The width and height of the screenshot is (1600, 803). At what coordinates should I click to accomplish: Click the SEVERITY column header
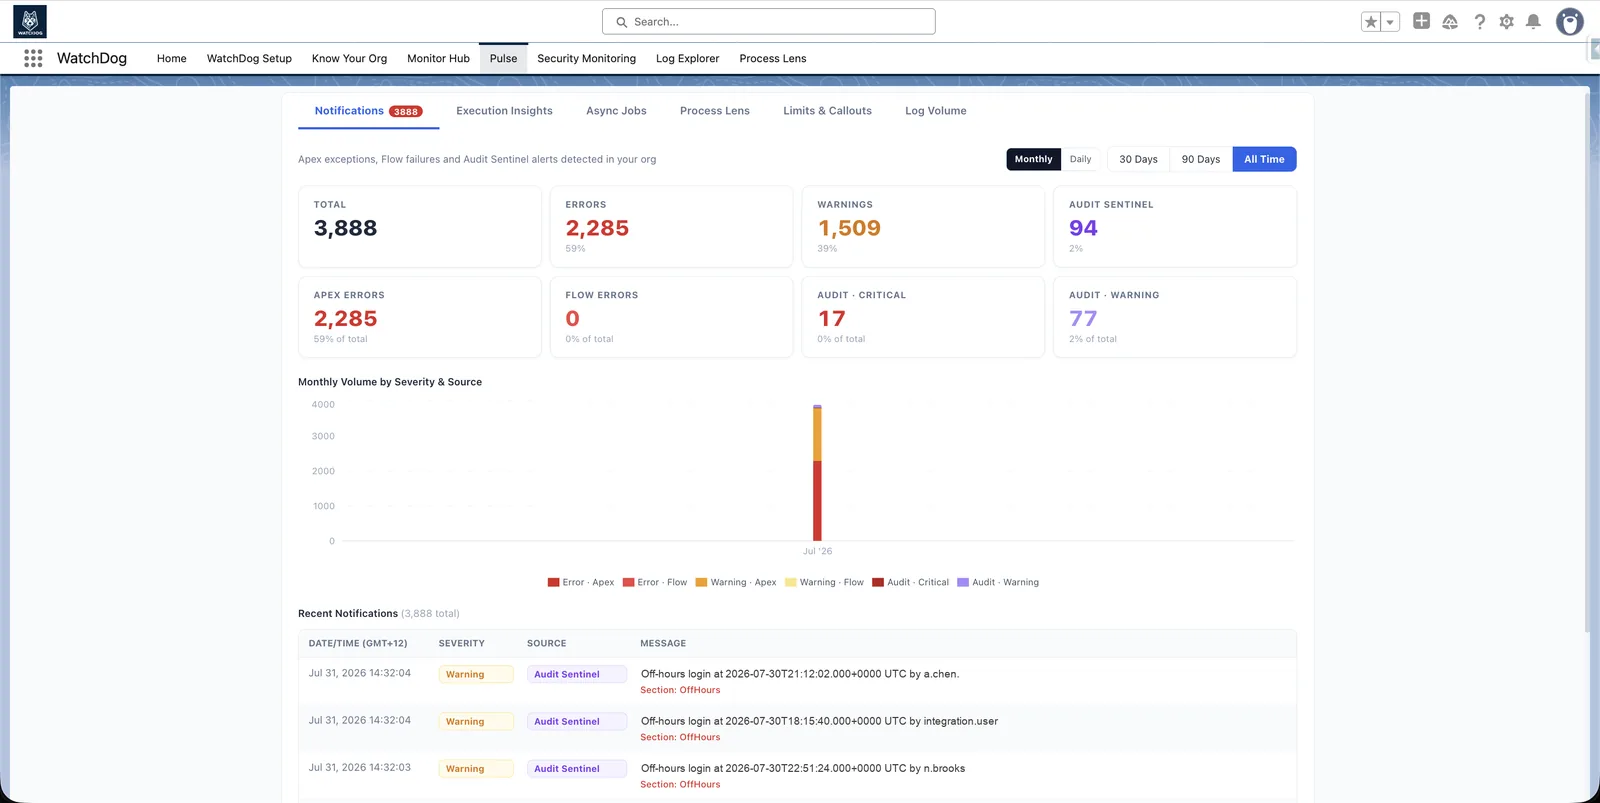tap(461, 643)
